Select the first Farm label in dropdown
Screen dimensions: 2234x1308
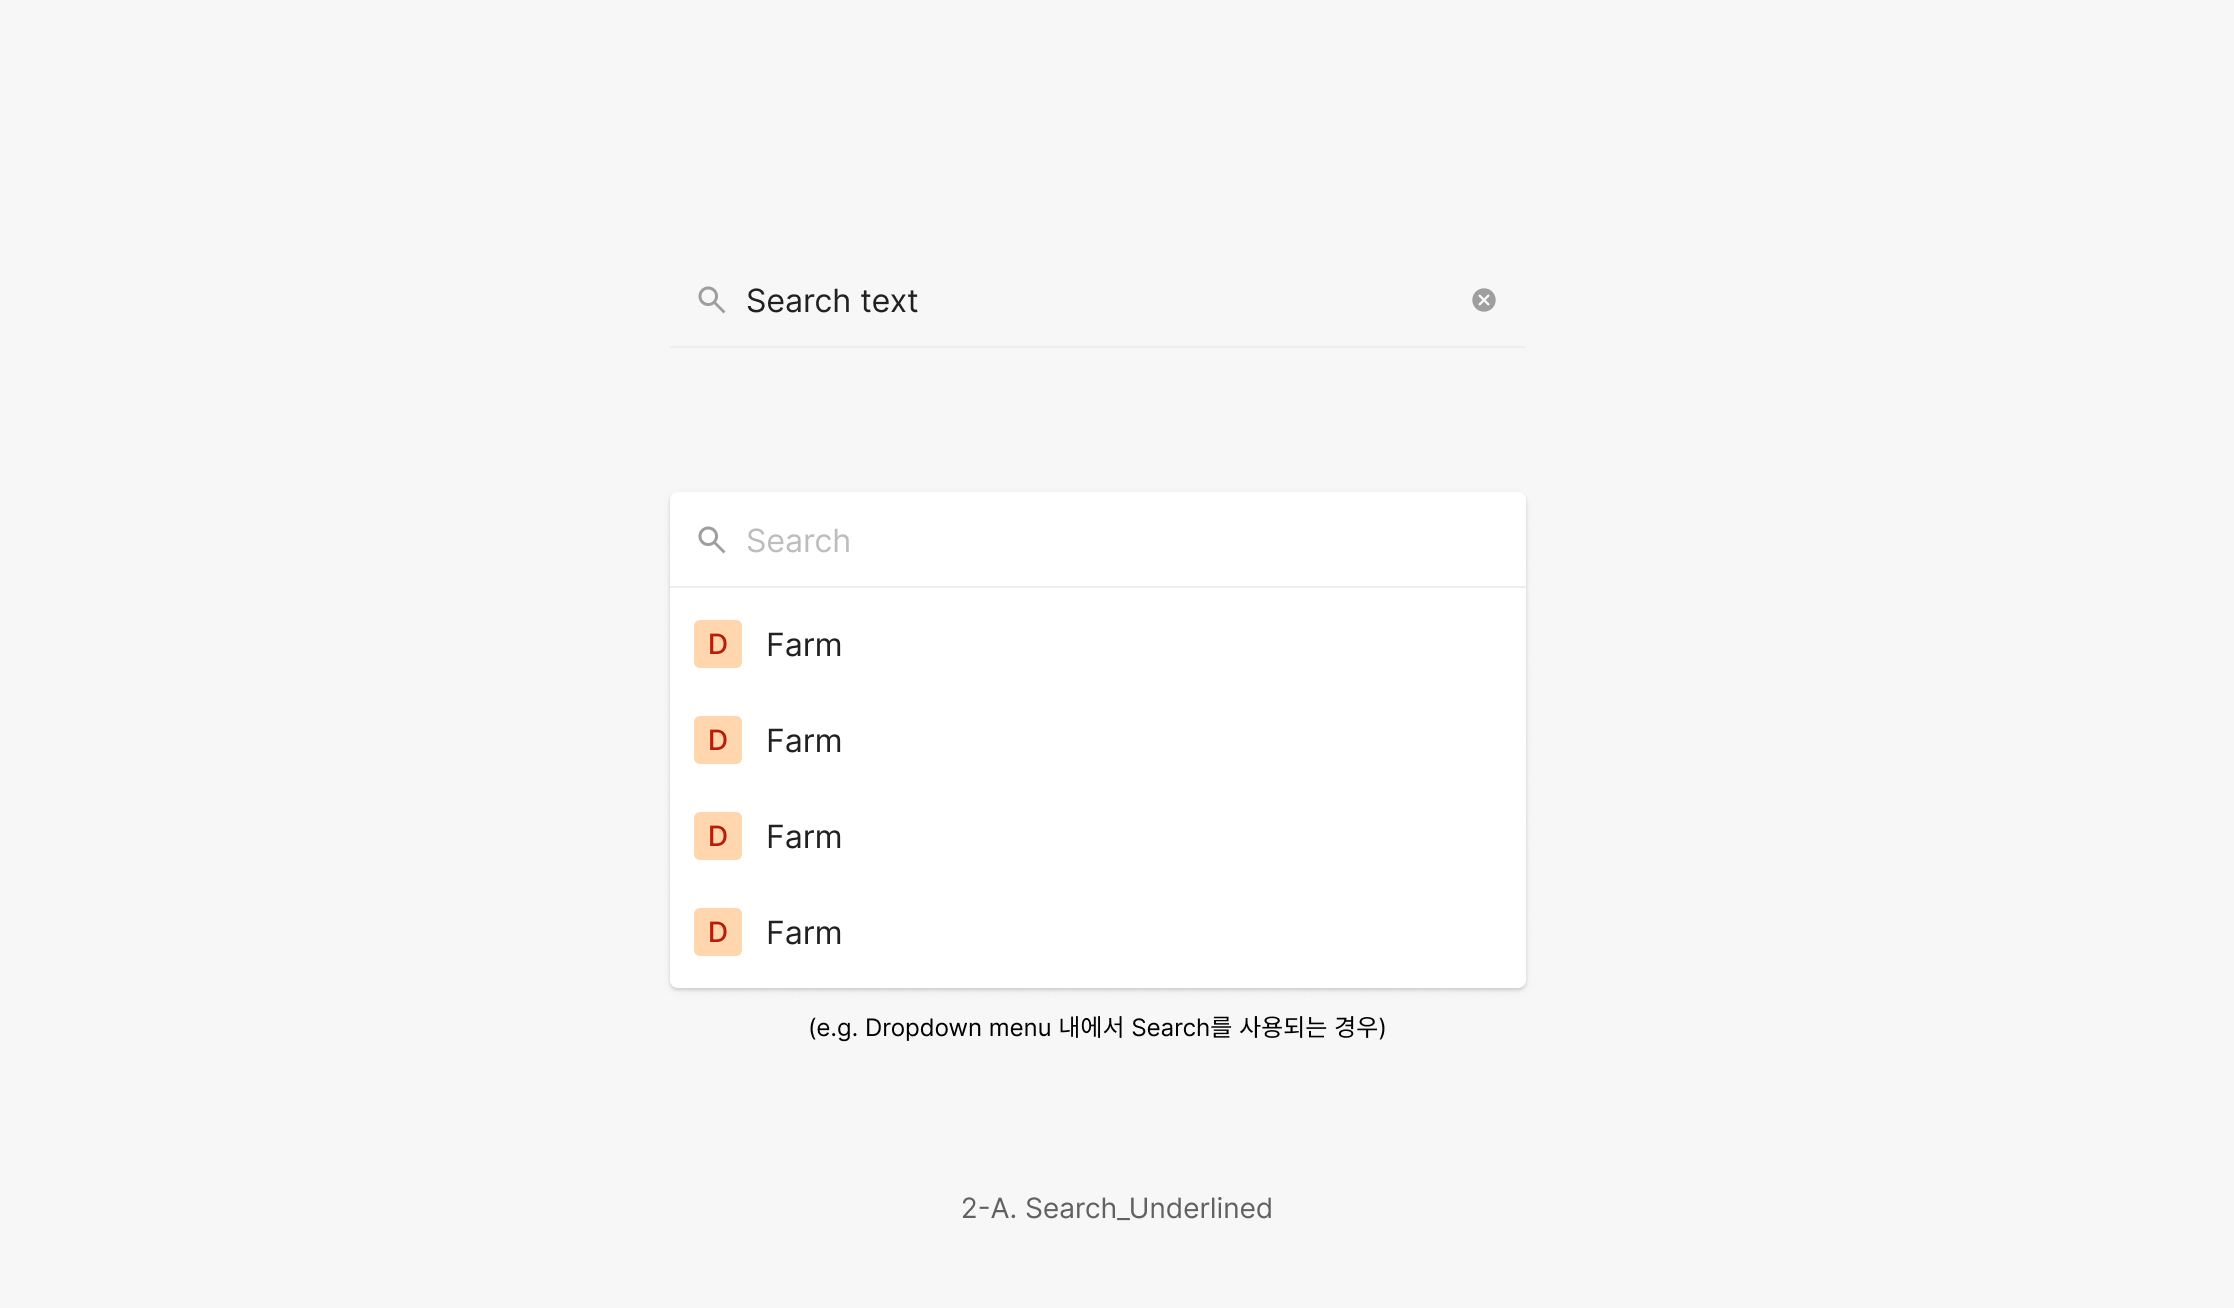click(804, 645)
